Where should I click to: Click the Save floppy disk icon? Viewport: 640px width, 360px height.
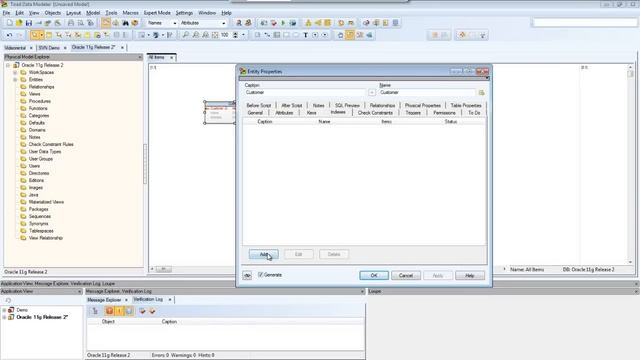[29, 23]
